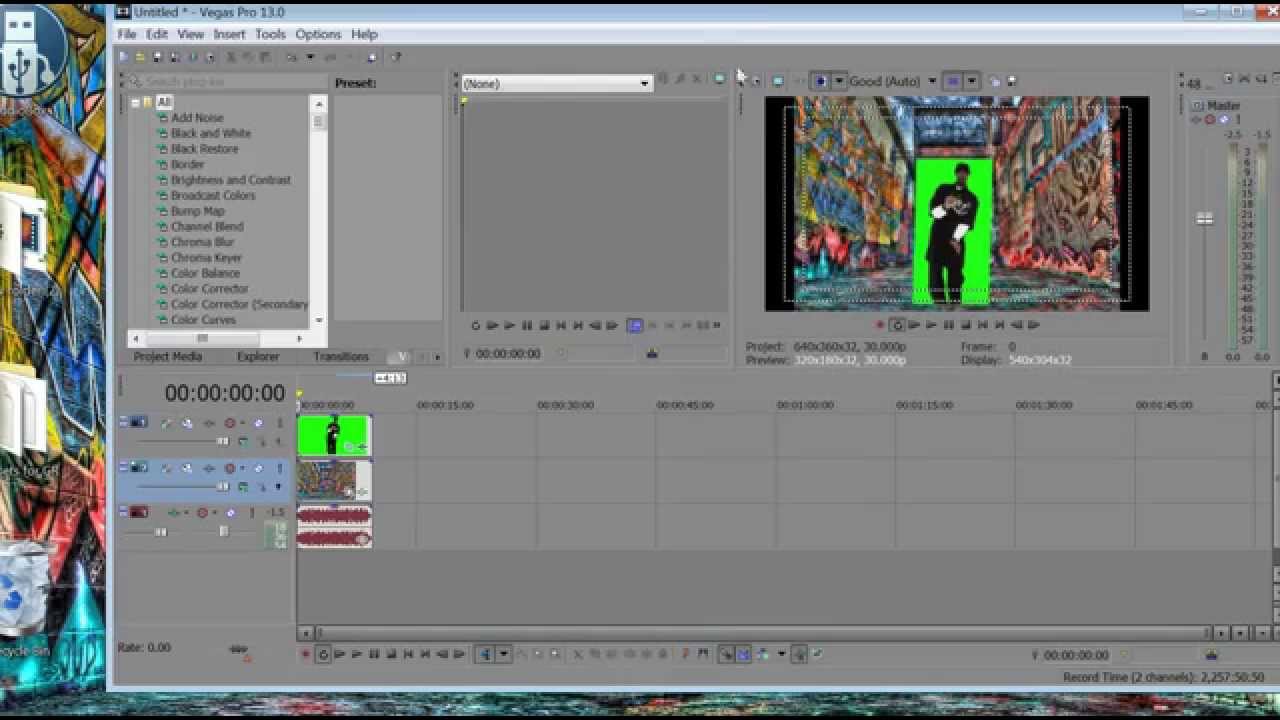Click Preview on External Monitor icon
Screen dimensions: 1280x720
click(x=777, y=81)
